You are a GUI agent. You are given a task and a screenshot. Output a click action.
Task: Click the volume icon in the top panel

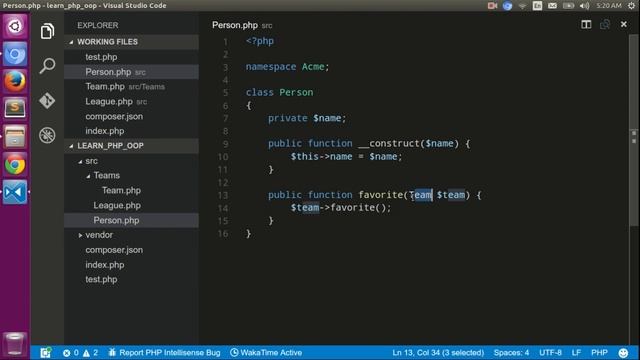(584, 5)
